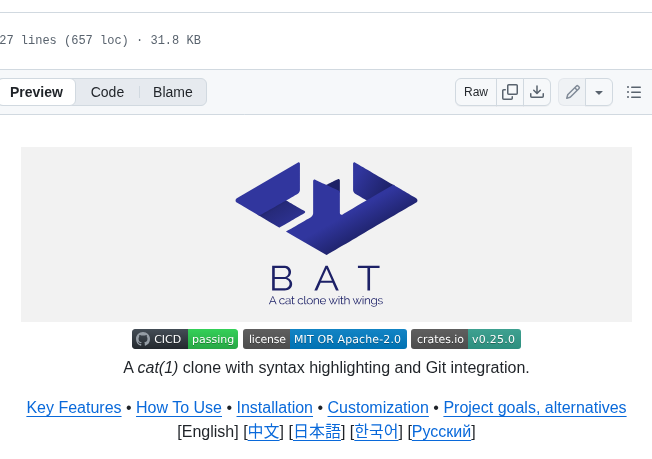This screenshot has width=652, height=459.
Task: Select the '31.8 KB' file size text
Action: (x=175, y=40)
